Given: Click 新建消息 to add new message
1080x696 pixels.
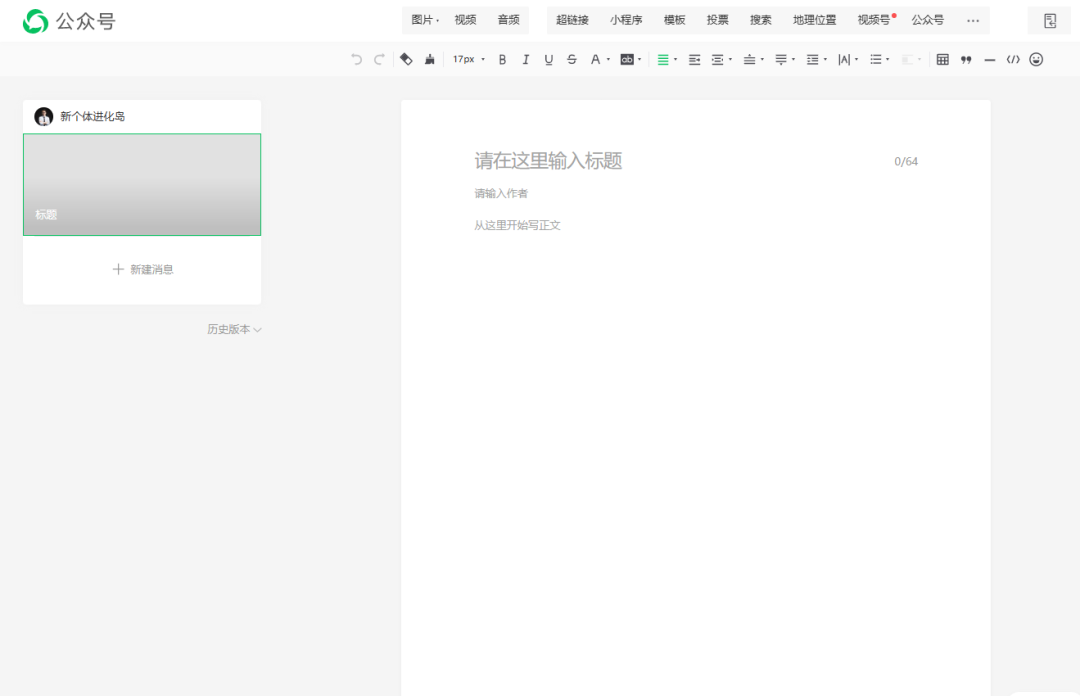Looking at the screenshot, I should click(x=143, y=269).
